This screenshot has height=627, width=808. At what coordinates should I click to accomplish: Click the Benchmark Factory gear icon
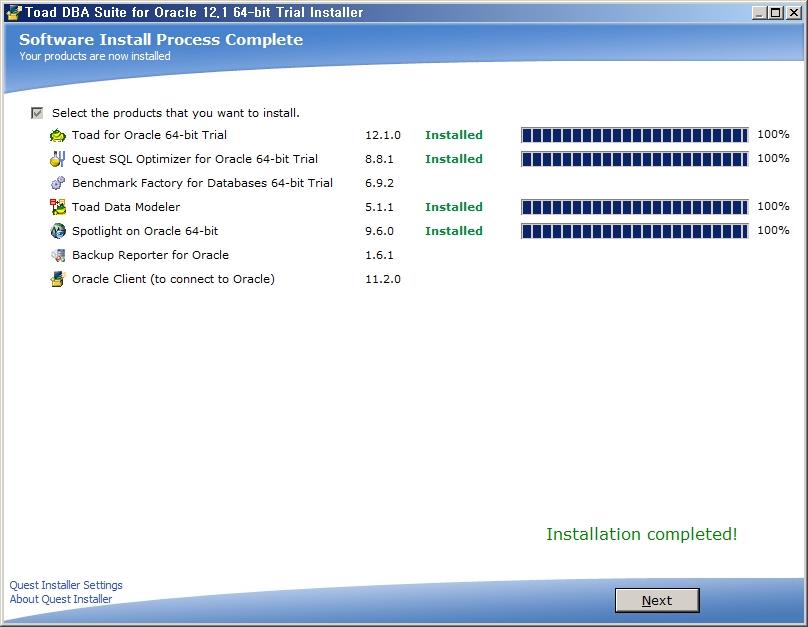pos(58,183)
